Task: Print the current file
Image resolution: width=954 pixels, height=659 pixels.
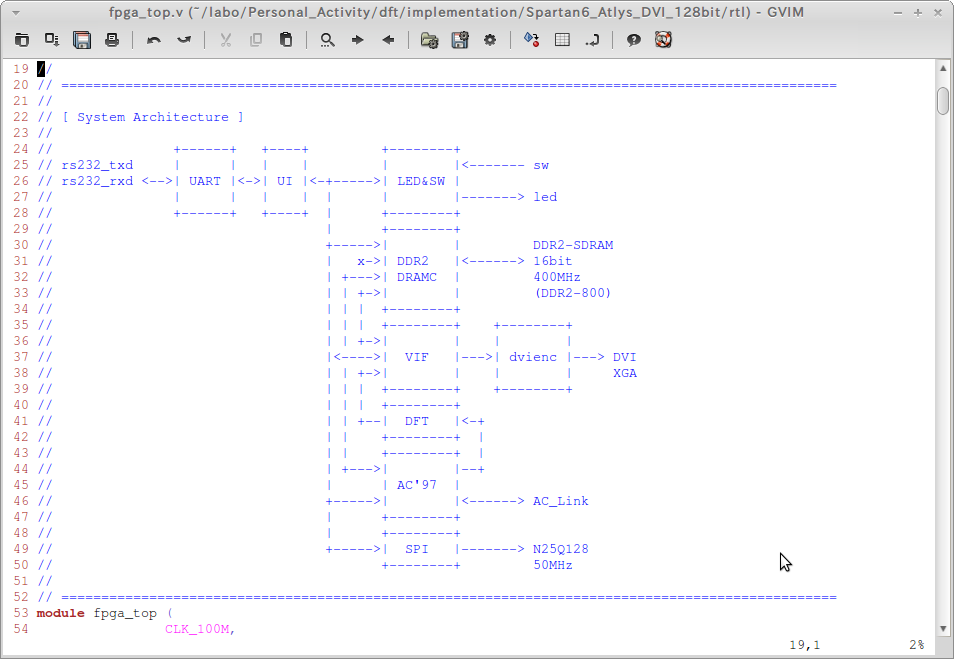Action: (110, 40)
